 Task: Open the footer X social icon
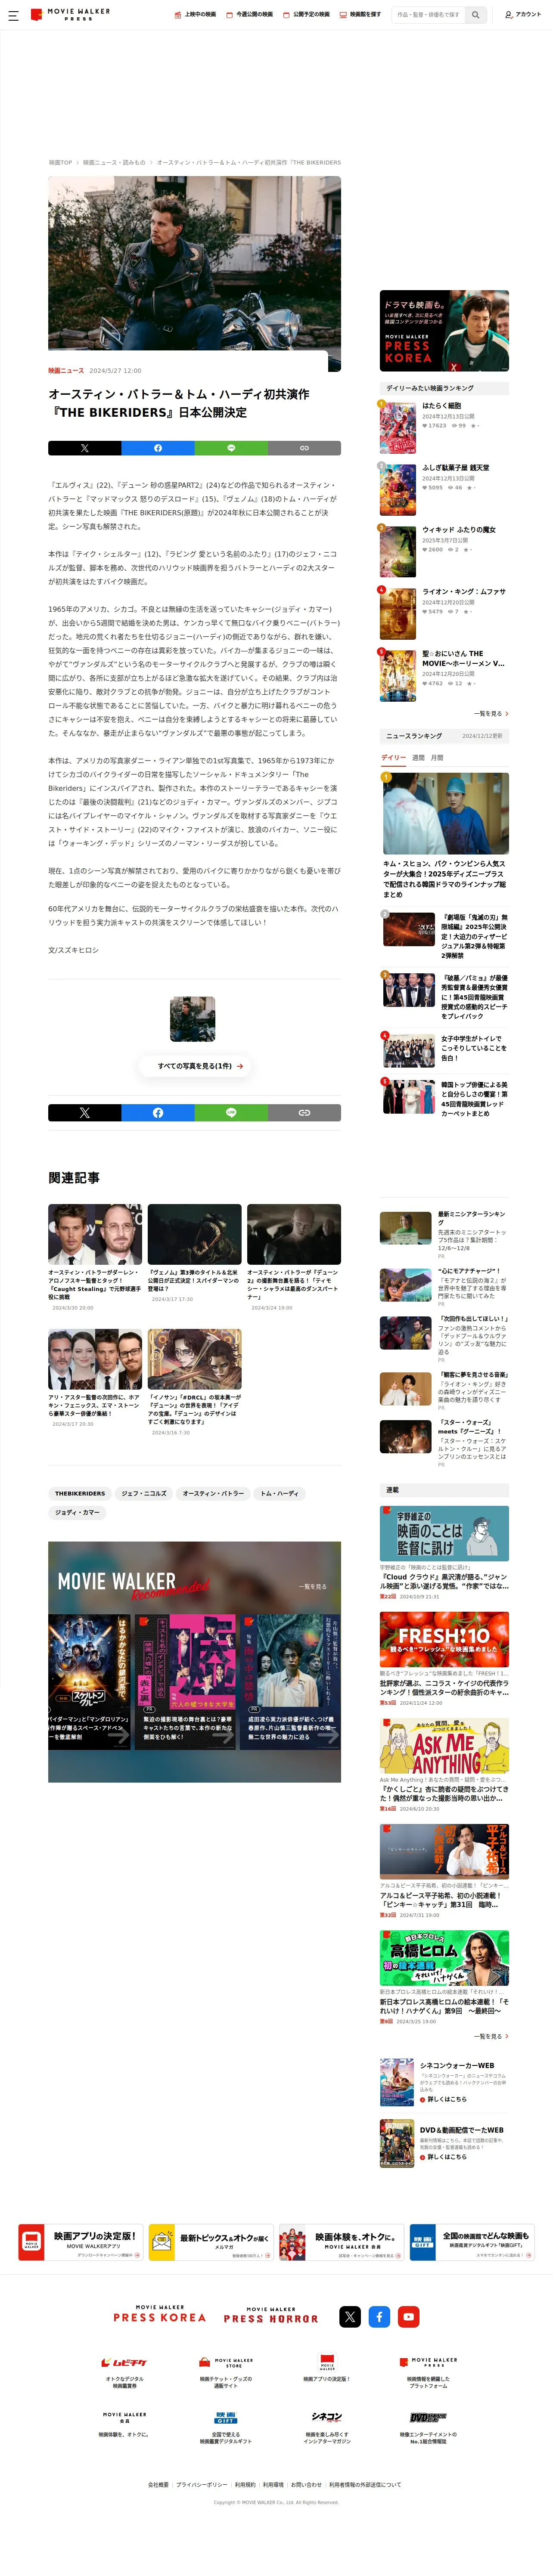[x=350, y=2316]
